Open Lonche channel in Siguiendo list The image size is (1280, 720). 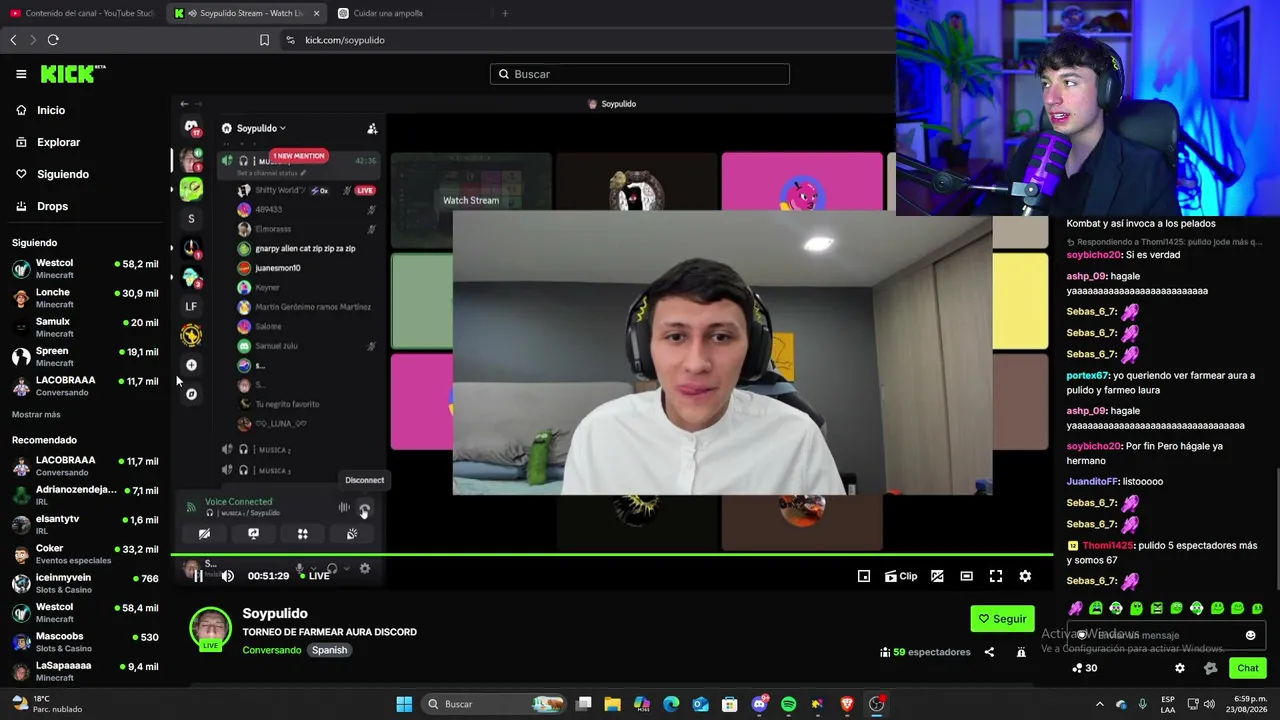85,298
